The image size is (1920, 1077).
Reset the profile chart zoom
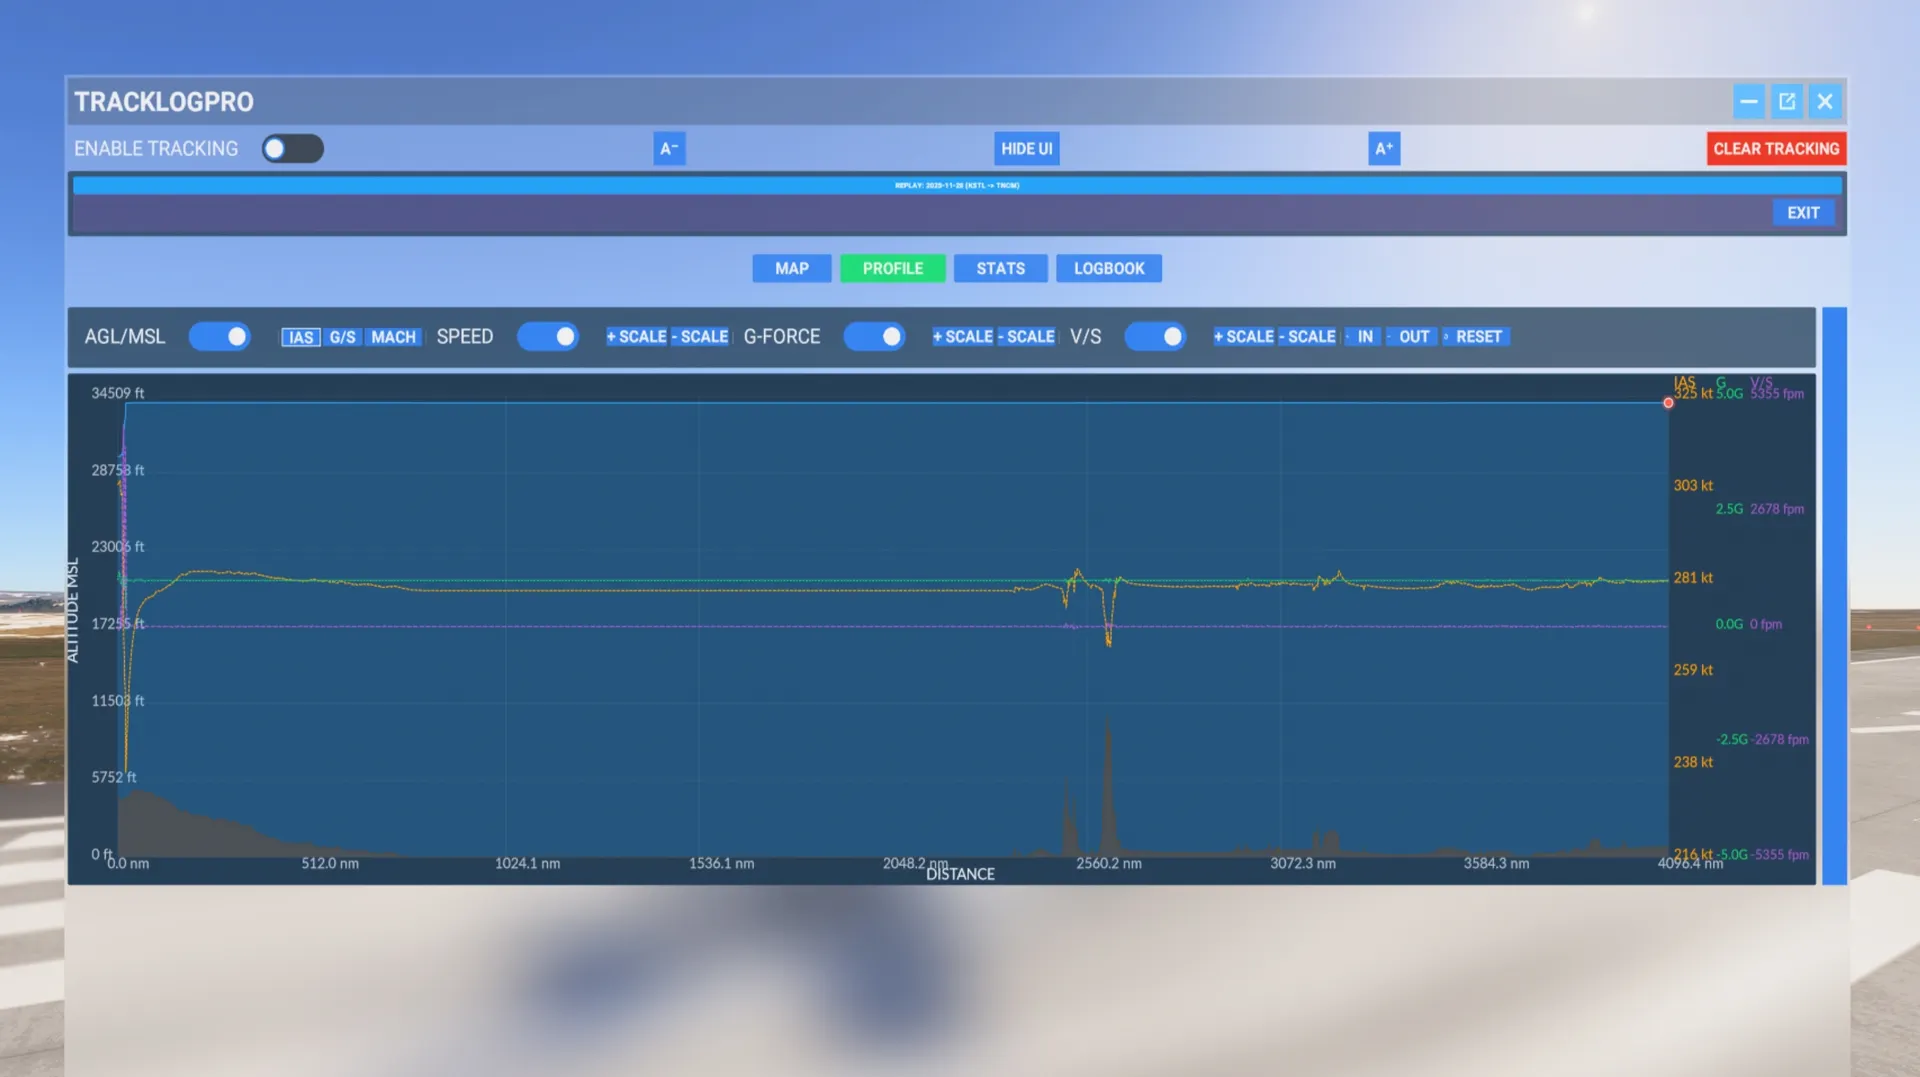(1478, 337)
